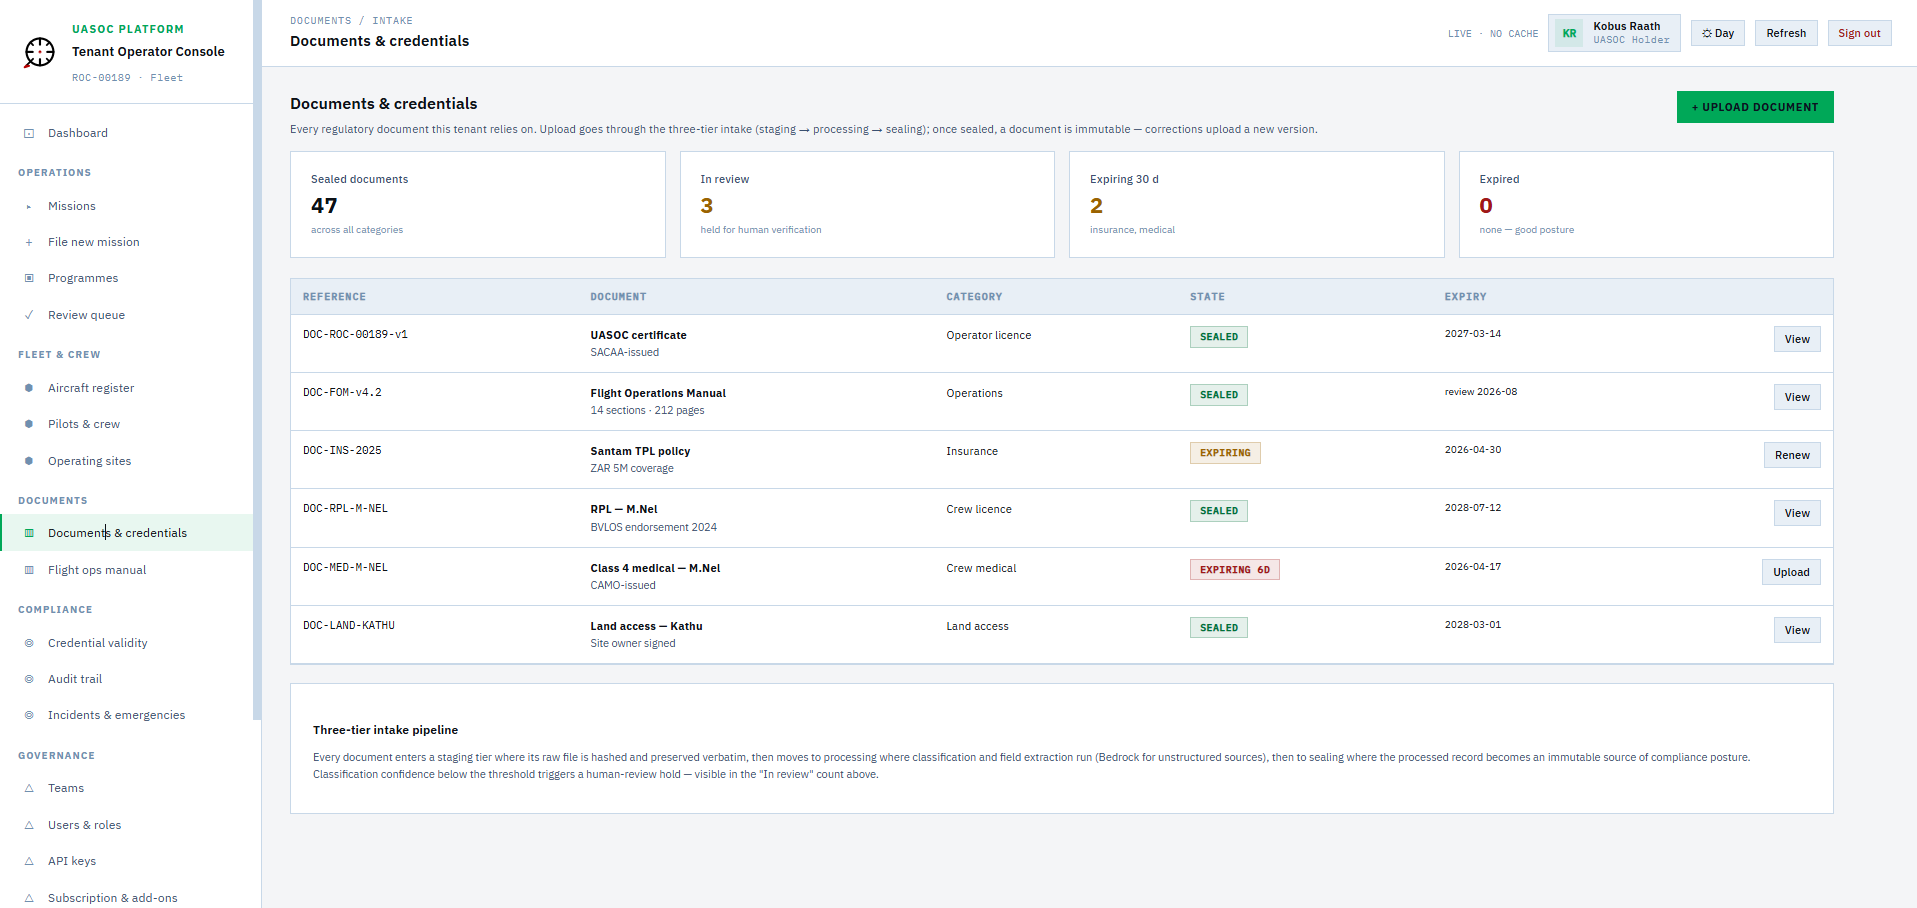Viewport: 1917px width, 908px height.
Task: View the UASOC certificate document
Action: [x=1796, y=338]
